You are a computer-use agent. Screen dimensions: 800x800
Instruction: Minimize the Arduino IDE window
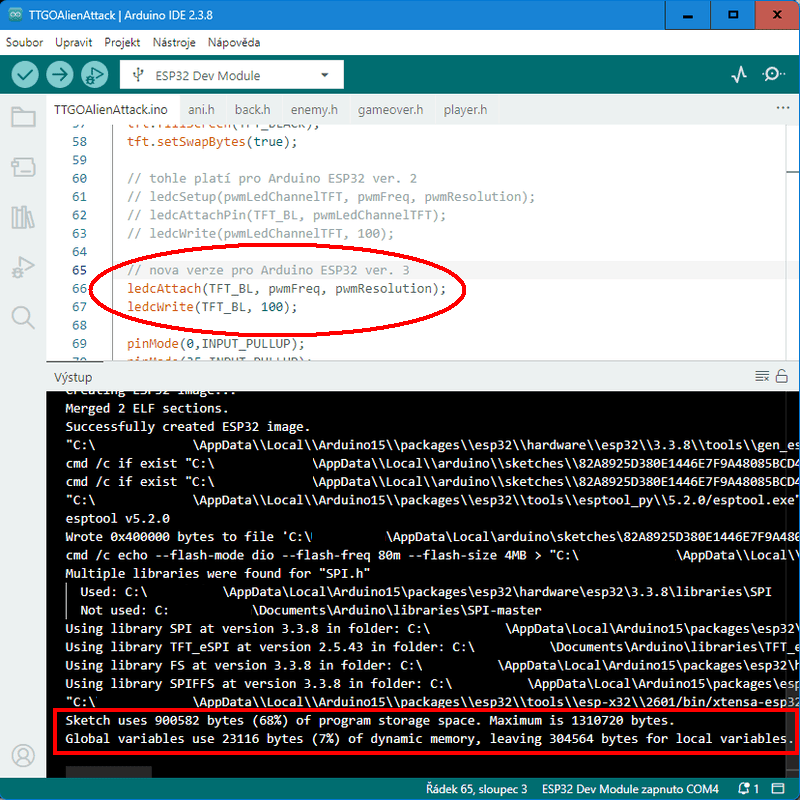[687, 15]
